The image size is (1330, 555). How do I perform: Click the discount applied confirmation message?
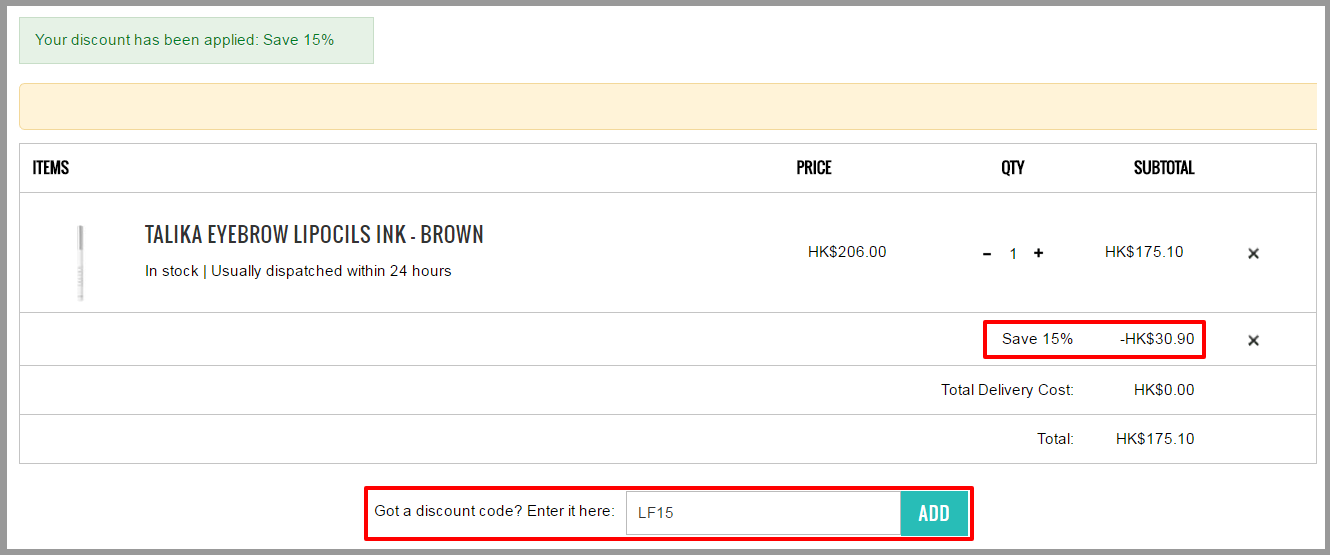click(x=196, y=40)
